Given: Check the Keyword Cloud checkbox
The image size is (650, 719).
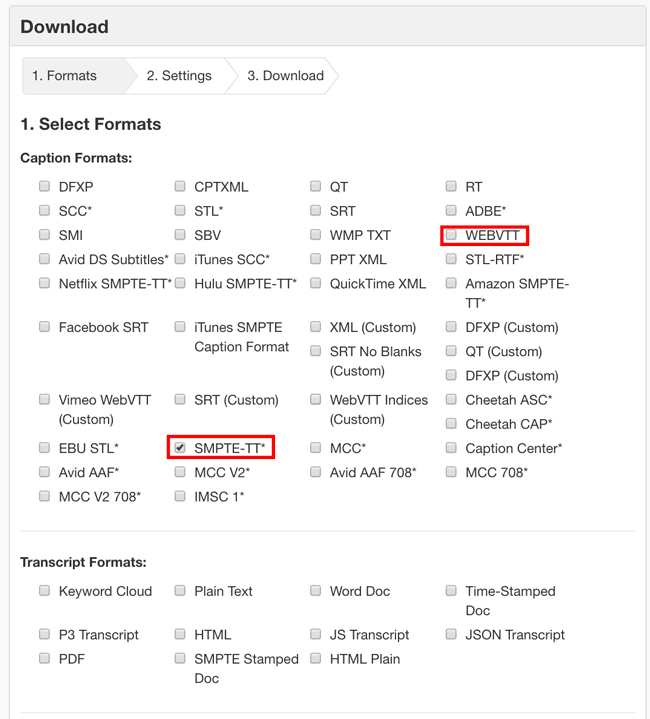Looking at the screenshot, I should click(45, 591).
